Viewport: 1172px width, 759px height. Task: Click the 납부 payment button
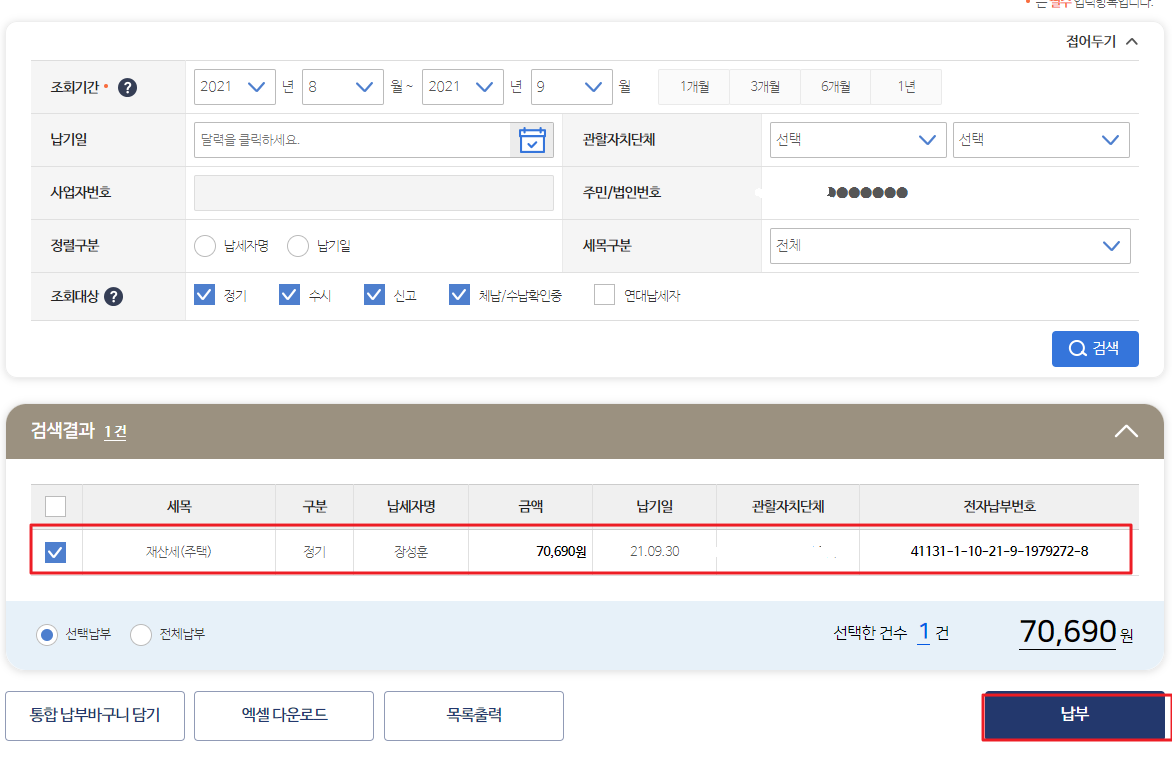[x=1075, y=715]
